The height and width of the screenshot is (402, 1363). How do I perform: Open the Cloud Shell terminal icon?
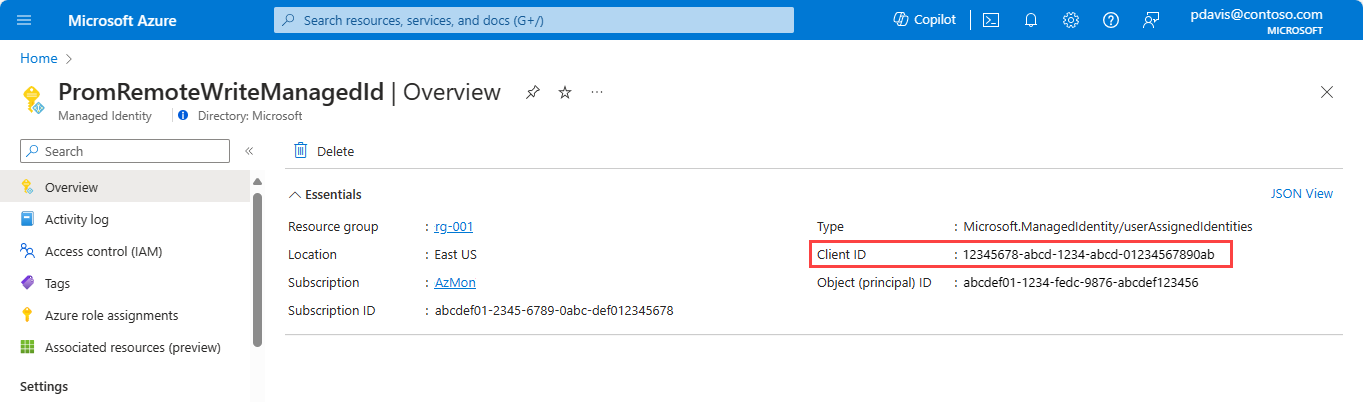tap(991, 20)
